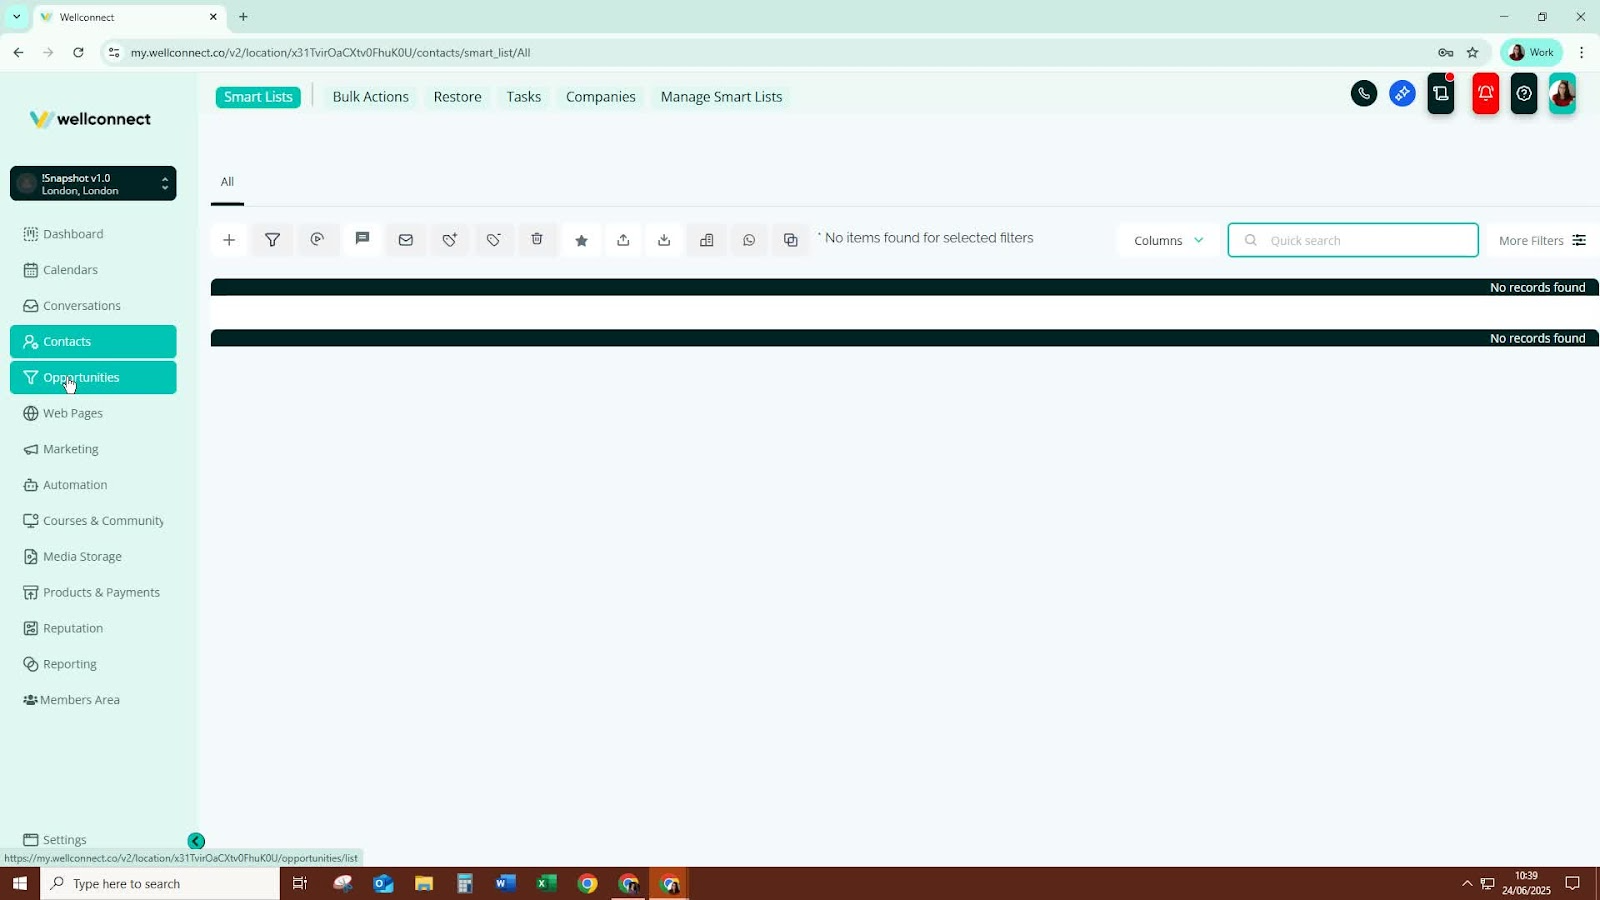Open Outlook from the taskbar
Screen dimensions: 1600x900
coord(383,884)
